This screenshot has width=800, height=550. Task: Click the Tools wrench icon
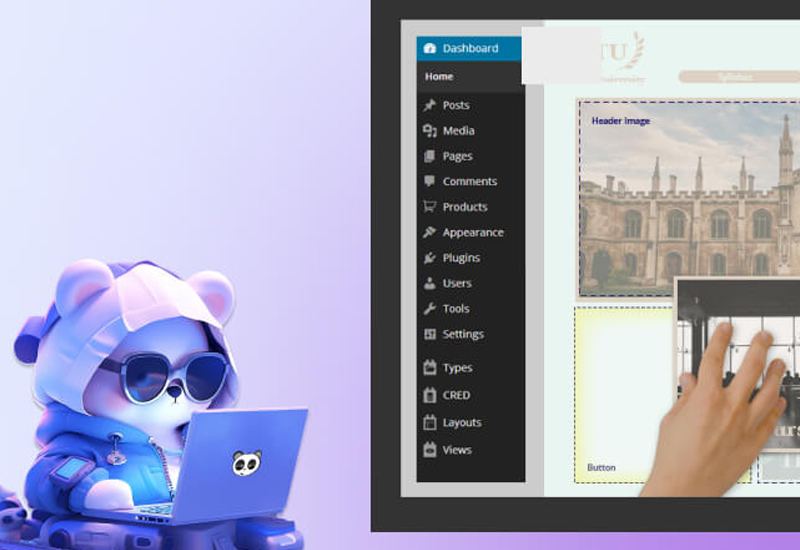point(430,309)
